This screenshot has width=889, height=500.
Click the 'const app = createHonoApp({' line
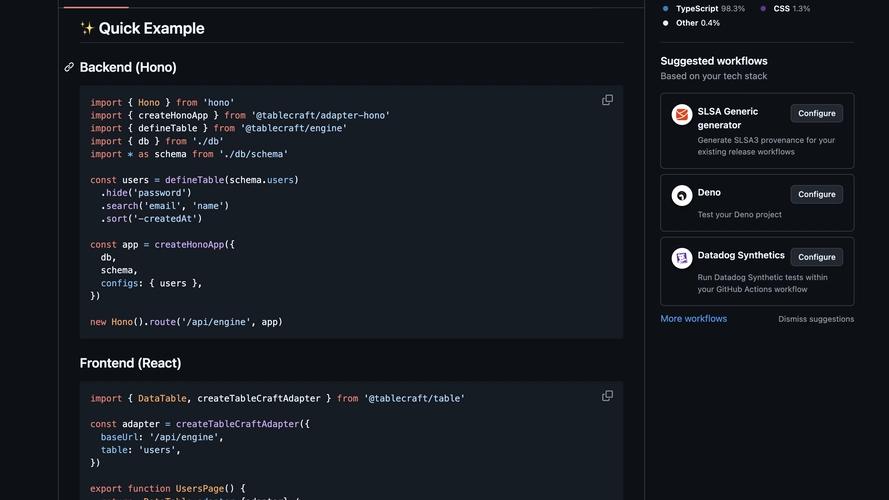[162, 244]
